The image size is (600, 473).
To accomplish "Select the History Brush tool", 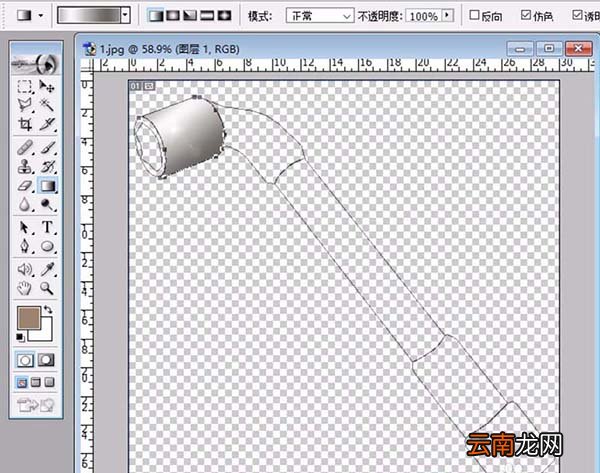I will (x=47, y=167).
